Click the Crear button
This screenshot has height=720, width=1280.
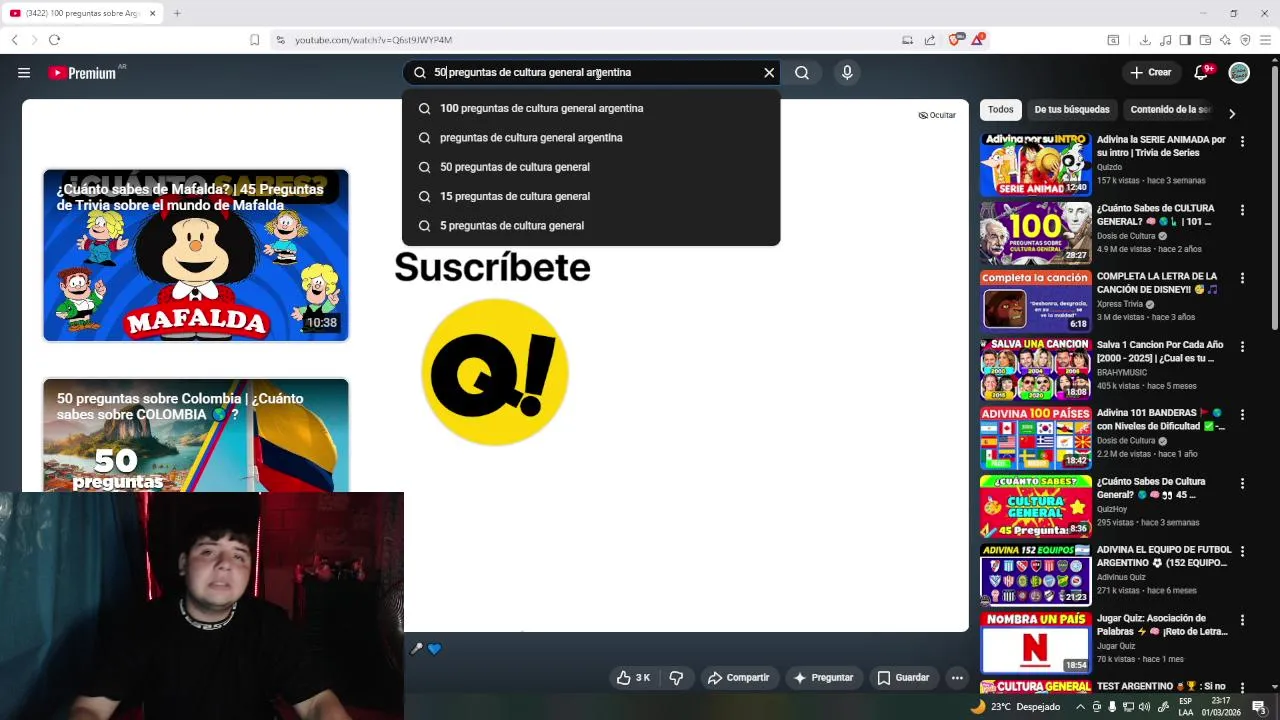[1151, 72]
